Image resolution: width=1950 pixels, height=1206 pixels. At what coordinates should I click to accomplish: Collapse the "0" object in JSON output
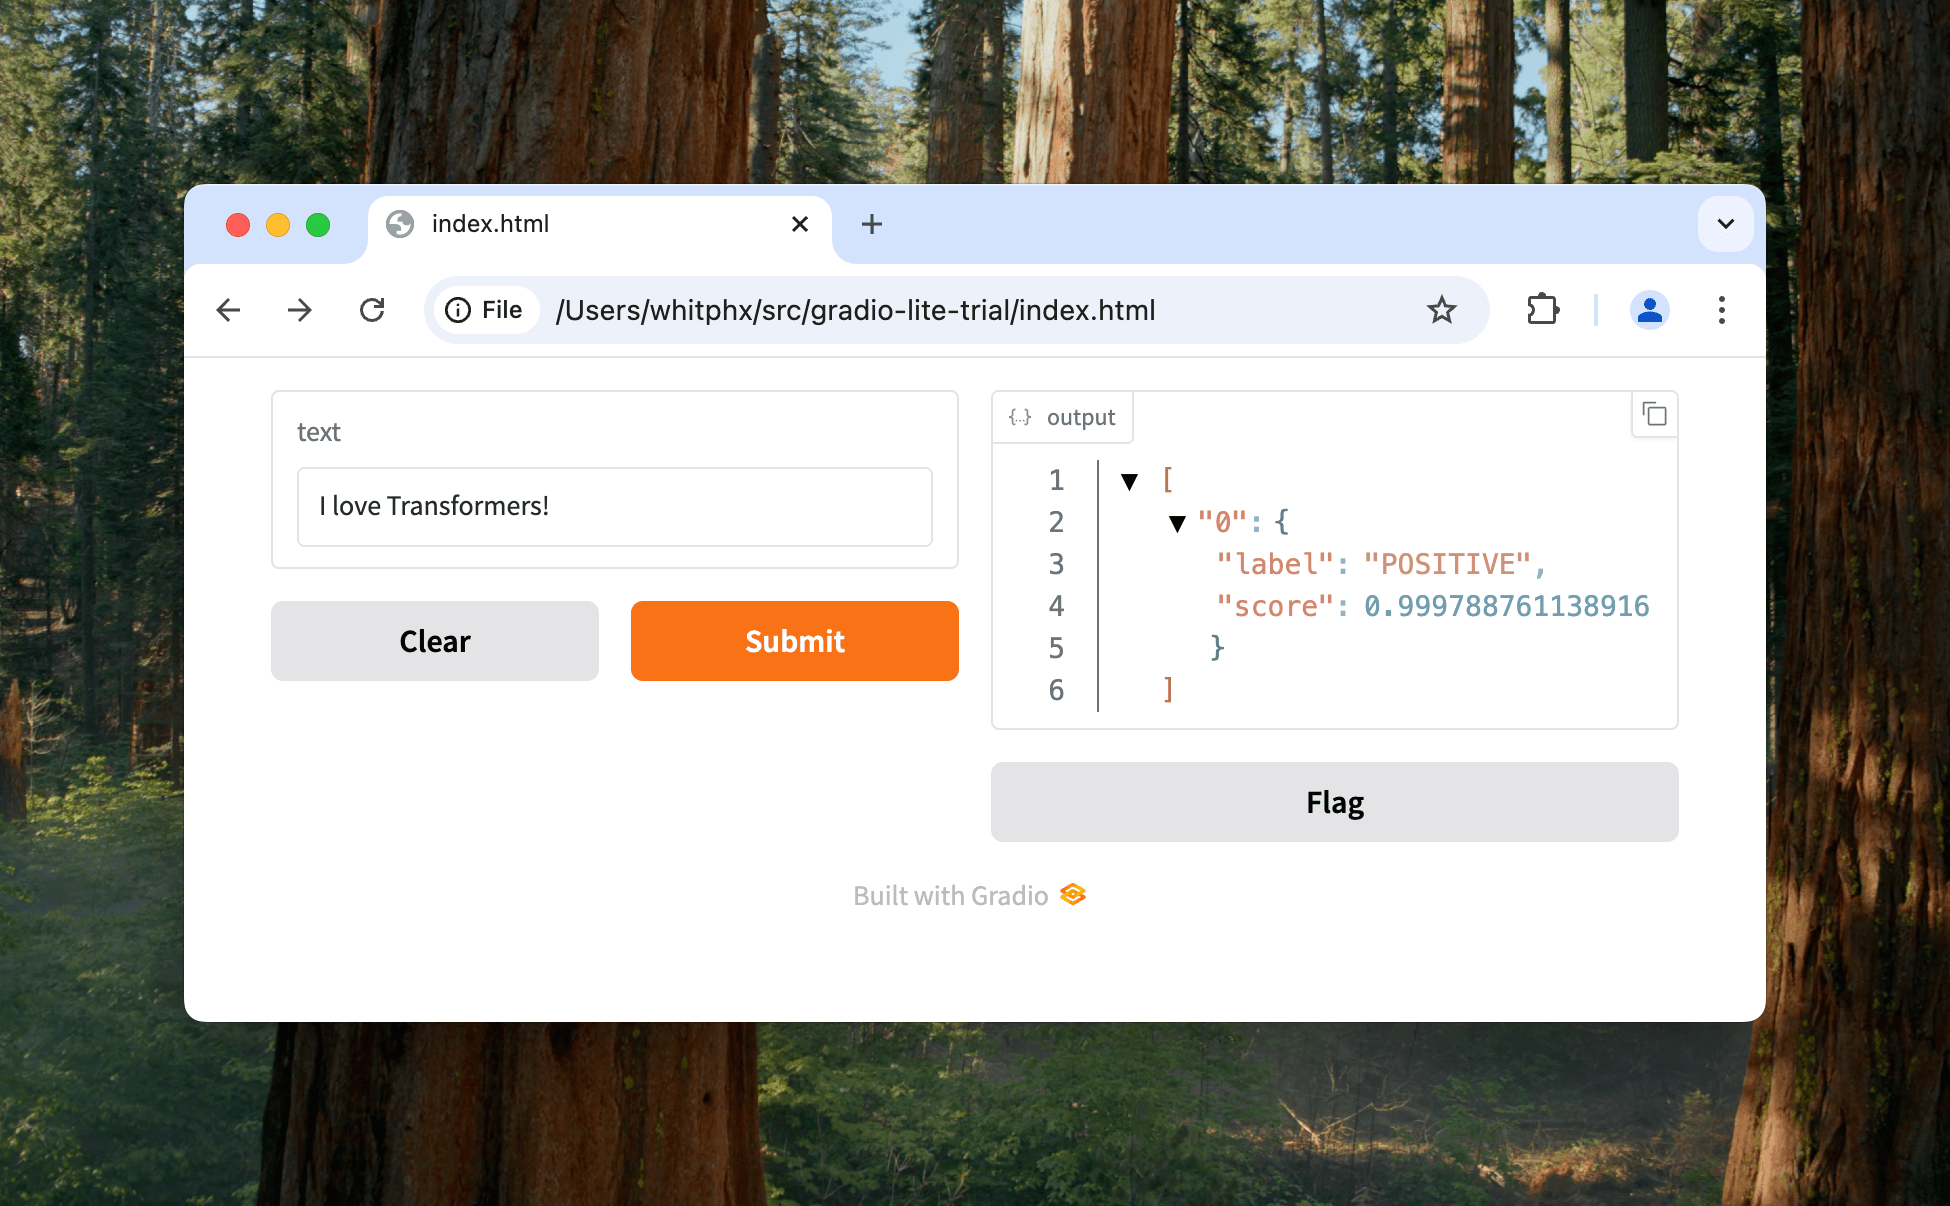pyautogui.click(x=1177, y=523)
